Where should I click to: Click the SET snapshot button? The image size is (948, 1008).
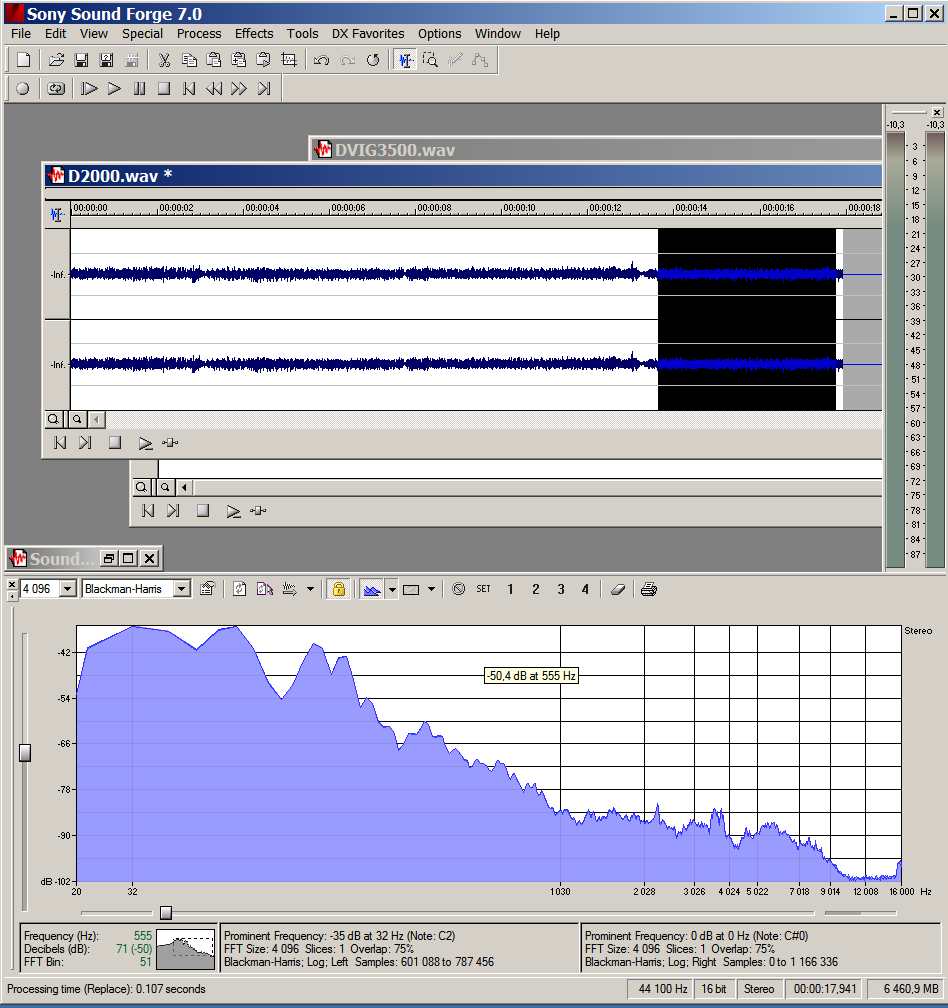point(483,588)
